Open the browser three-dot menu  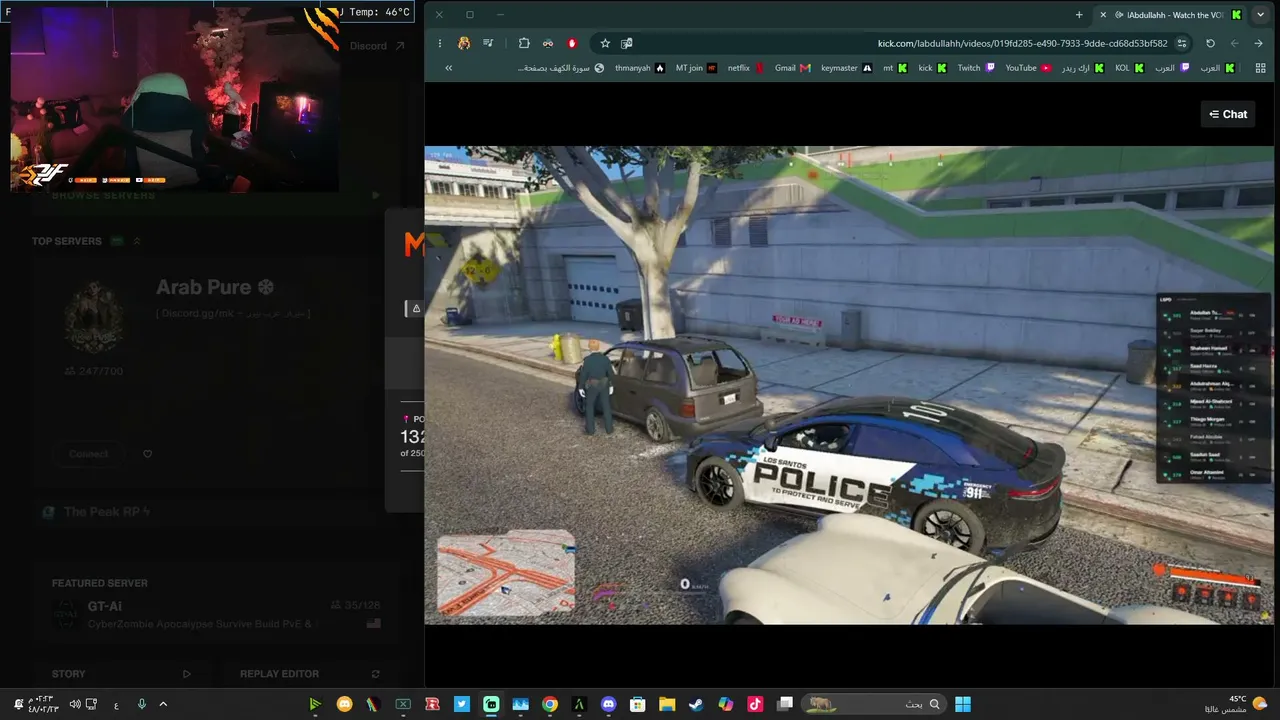point(440,43)
